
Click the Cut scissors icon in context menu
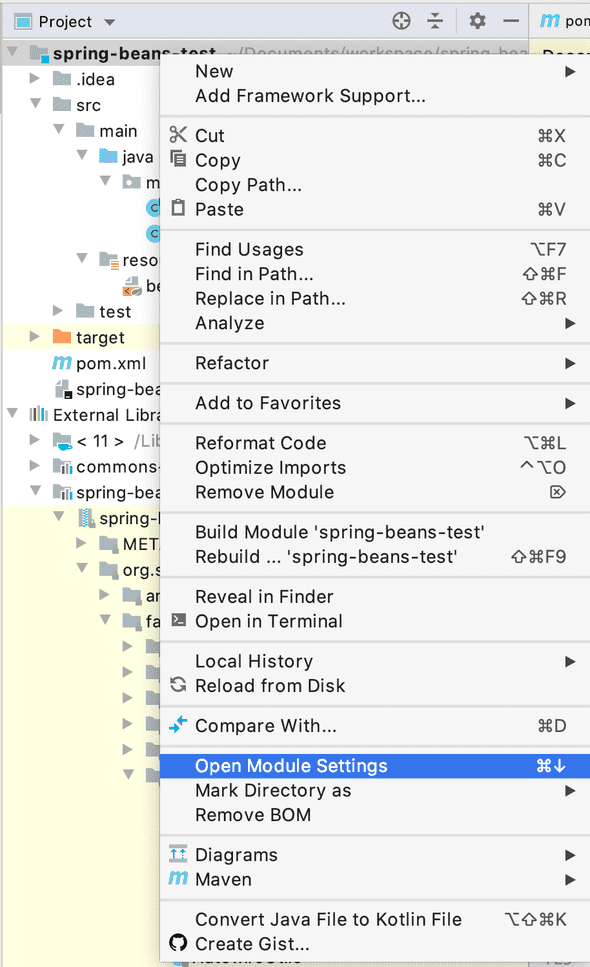coord(178,133)
